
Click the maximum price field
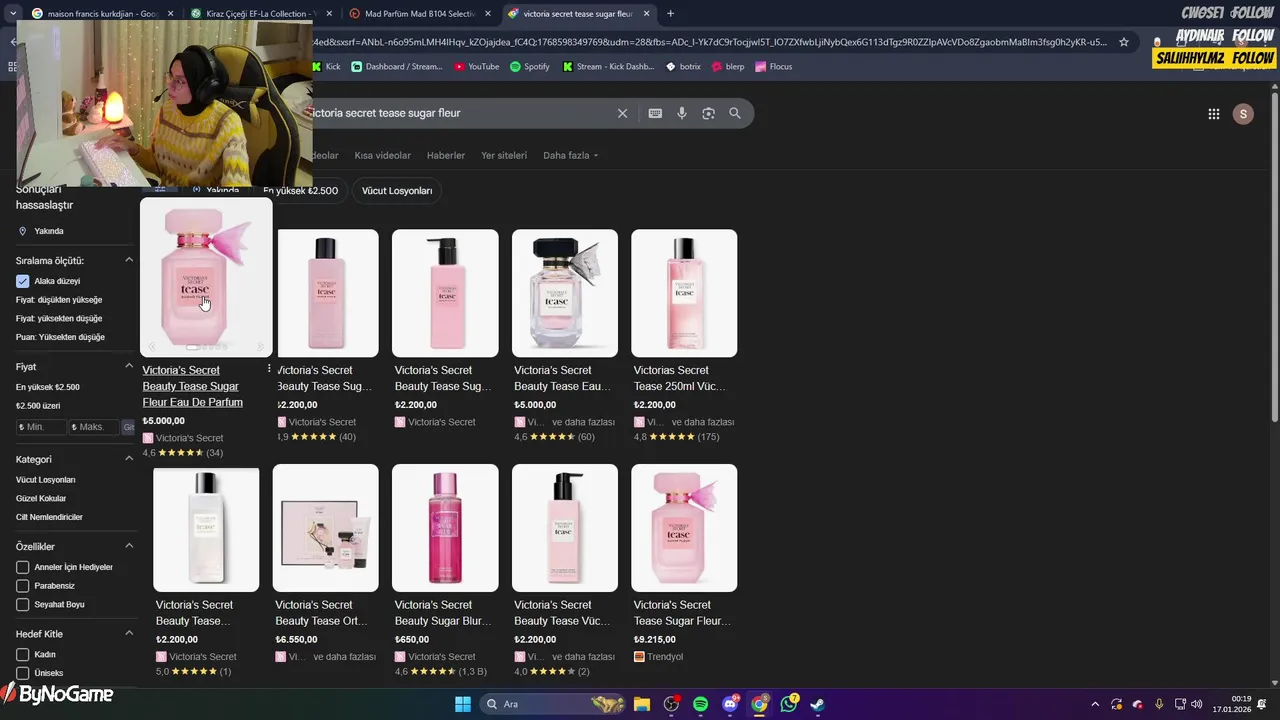[94, 427]
